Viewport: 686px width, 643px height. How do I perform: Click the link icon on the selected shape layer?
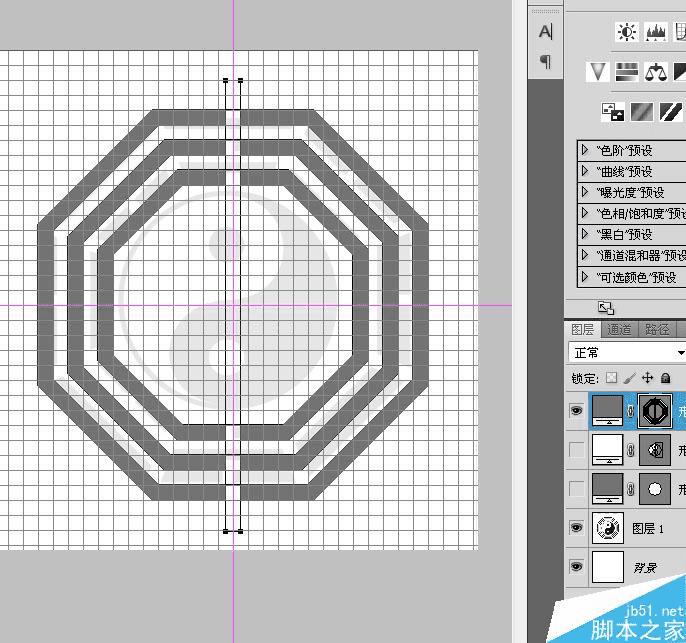[630, 411]
